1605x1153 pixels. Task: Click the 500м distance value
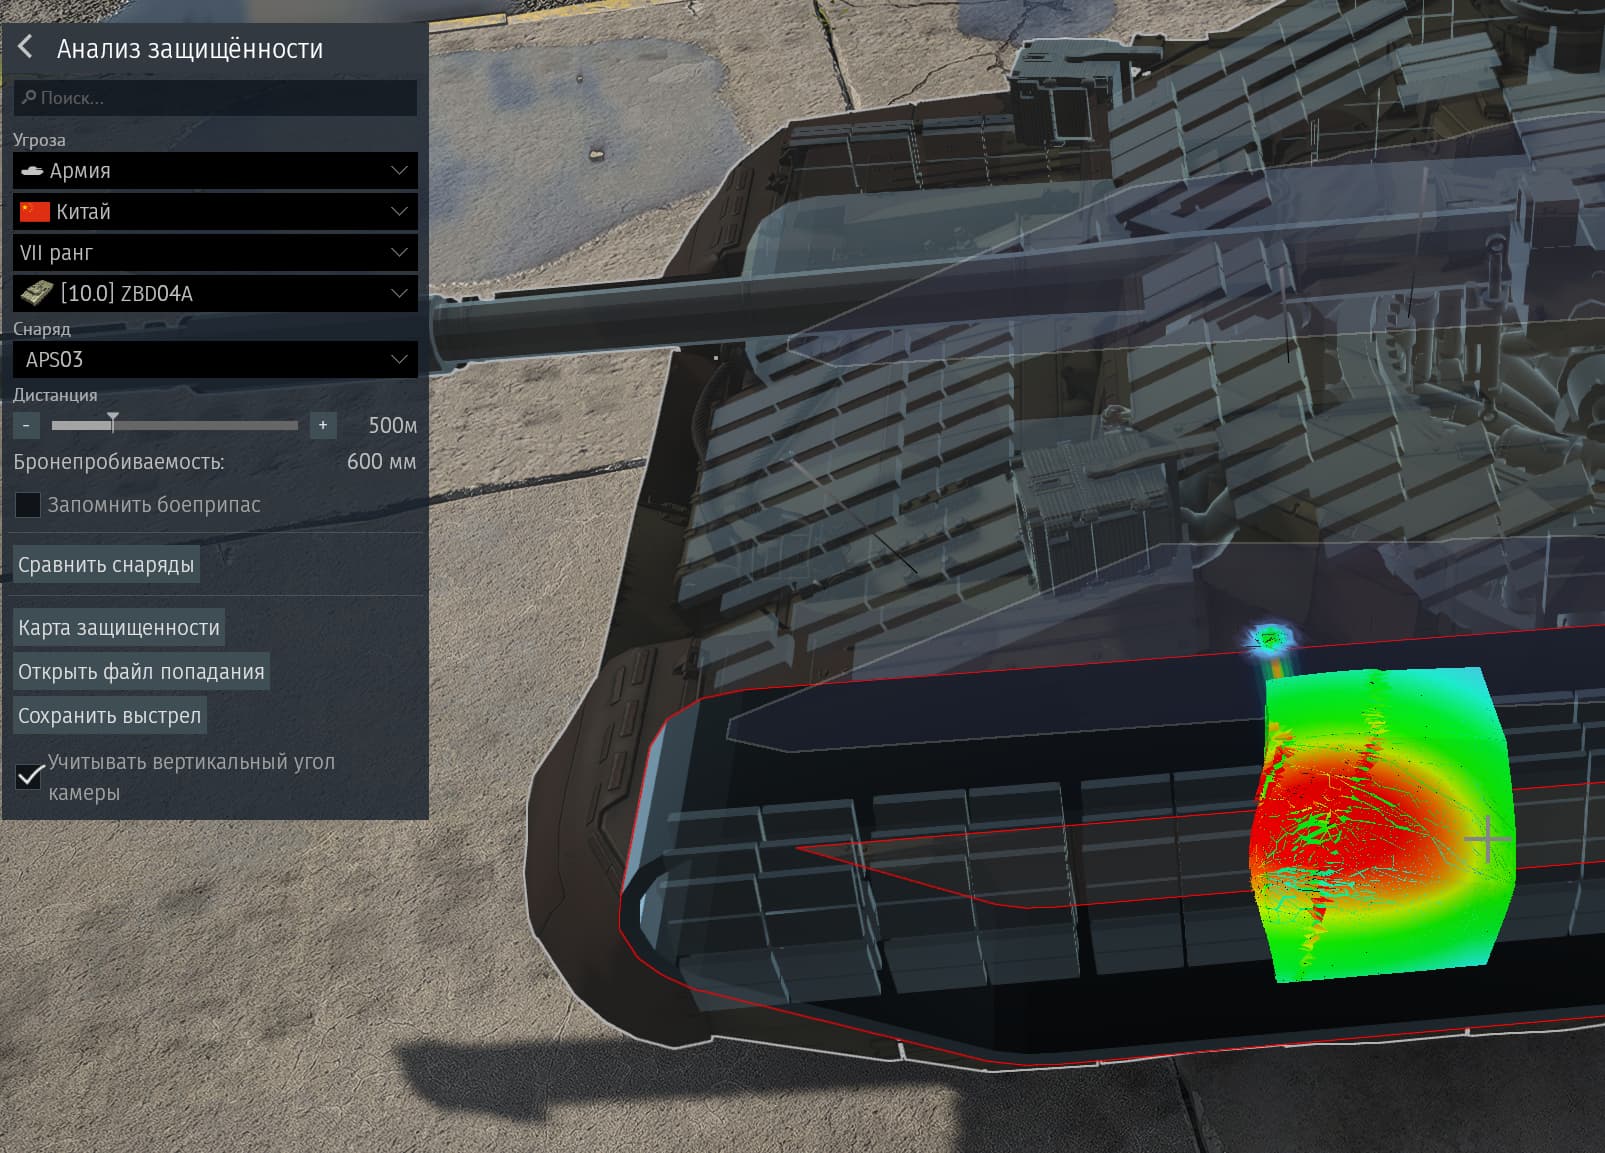[392, 425]
